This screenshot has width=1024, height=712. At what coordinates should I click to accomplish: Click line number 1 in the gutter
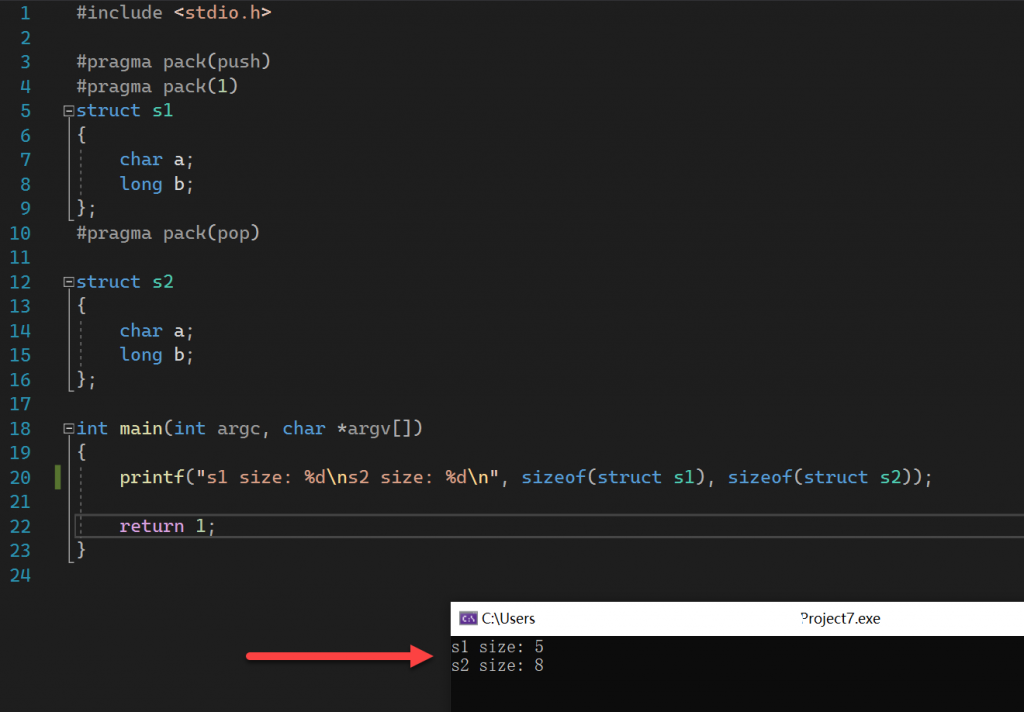coord(24,13)
